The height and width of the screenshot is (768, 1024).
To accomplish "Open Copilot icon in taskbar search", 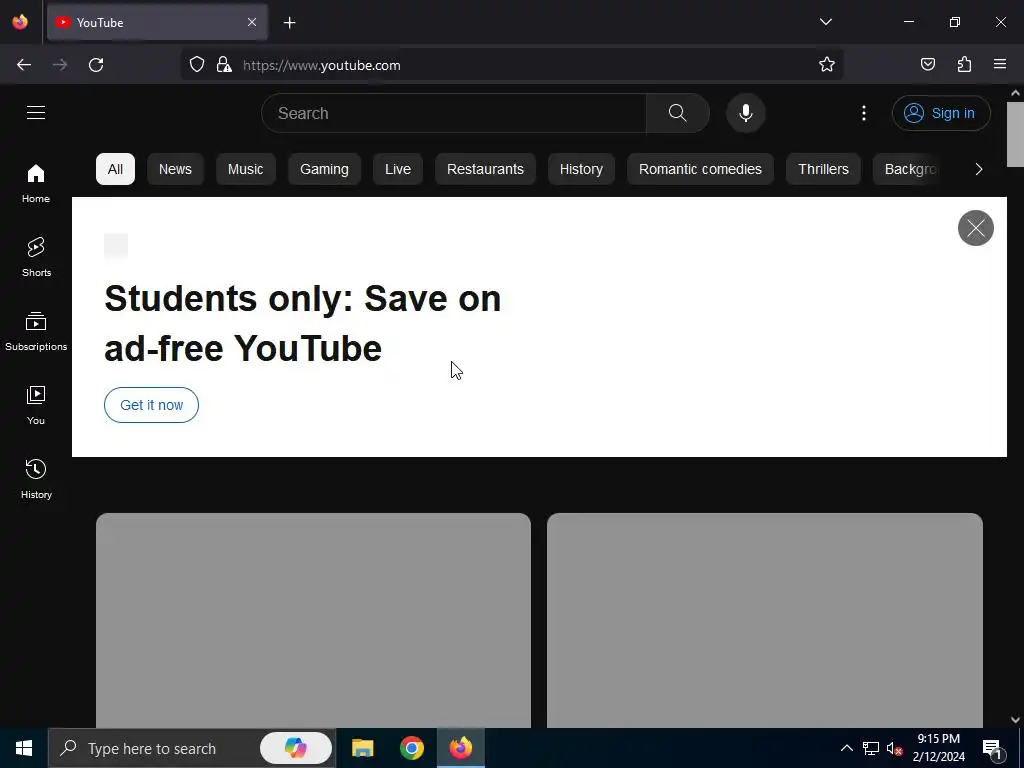I will pos(296,748).
